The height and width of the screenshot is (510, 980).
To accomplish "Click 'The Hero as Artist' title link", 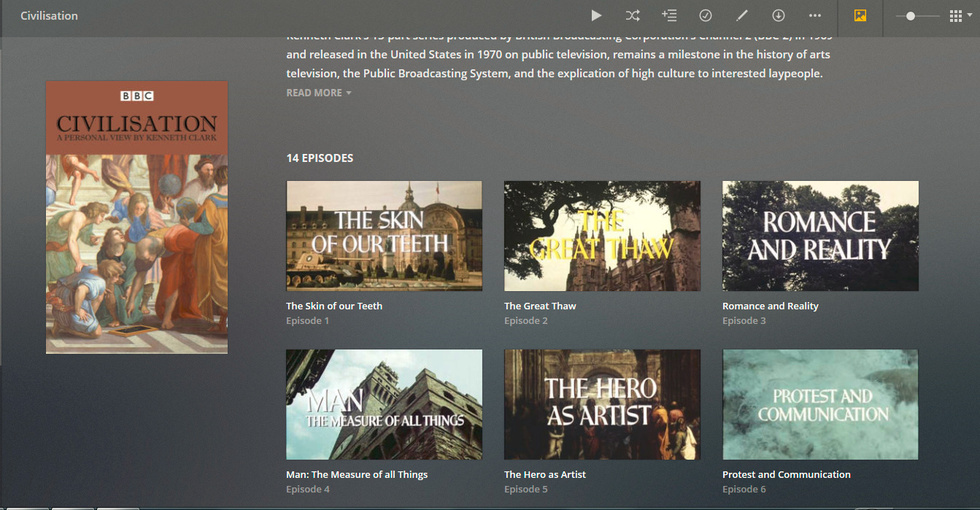I will click(545, 474).
